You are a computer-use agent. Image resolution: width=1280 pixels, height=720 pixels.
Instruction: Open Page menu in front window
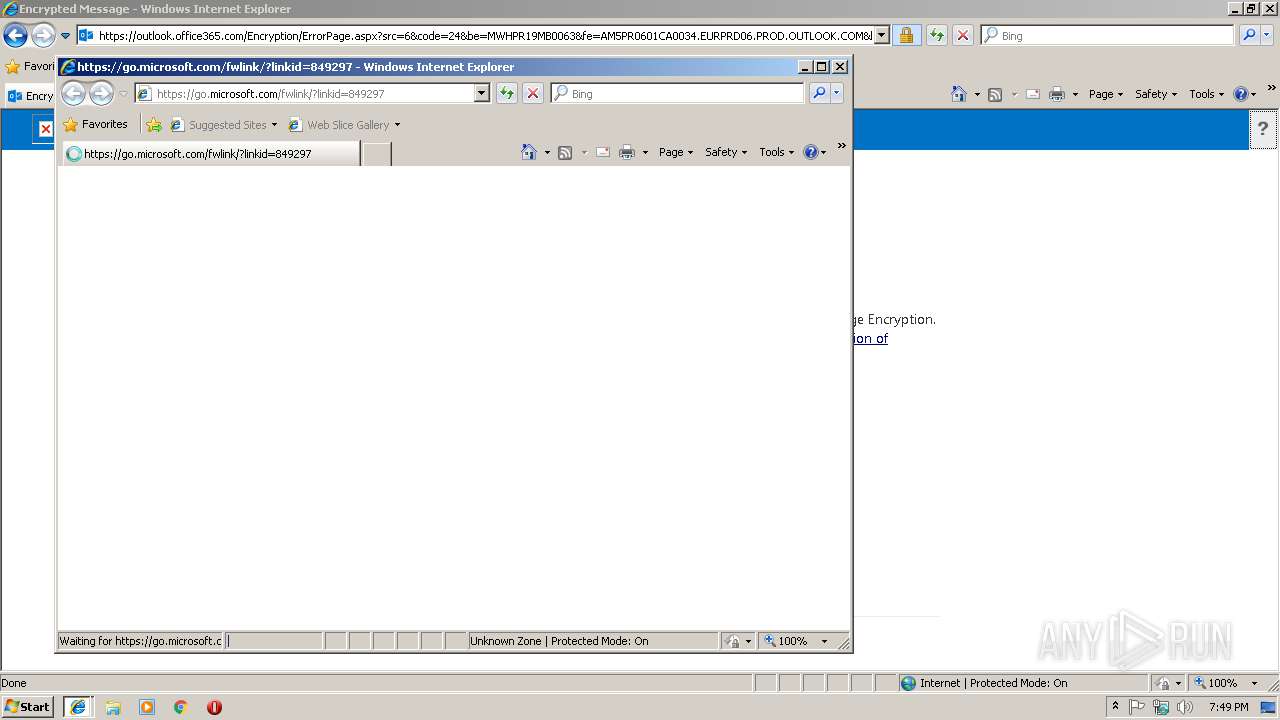pyautogui.click(x=676, y=152)
